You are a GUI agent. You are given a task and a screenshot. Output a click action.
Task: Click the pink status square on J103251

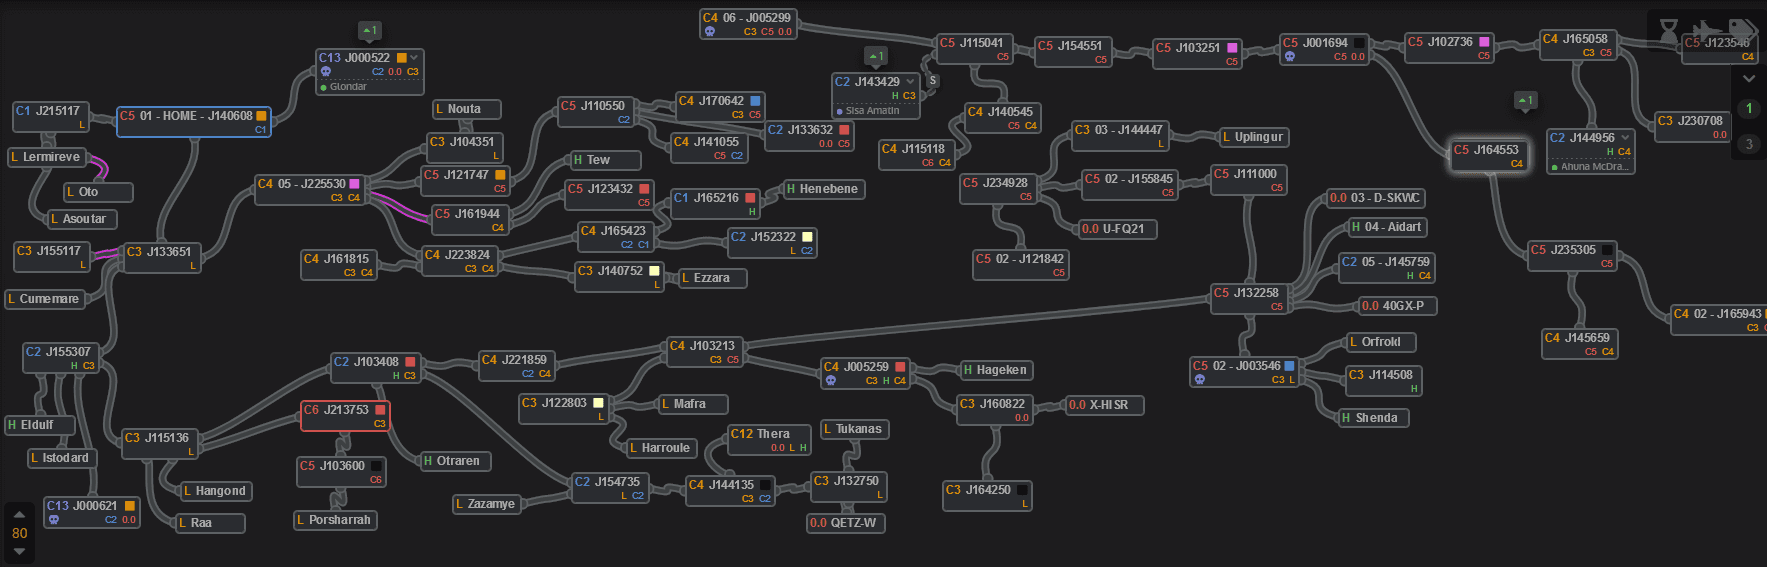point(1232,48)
